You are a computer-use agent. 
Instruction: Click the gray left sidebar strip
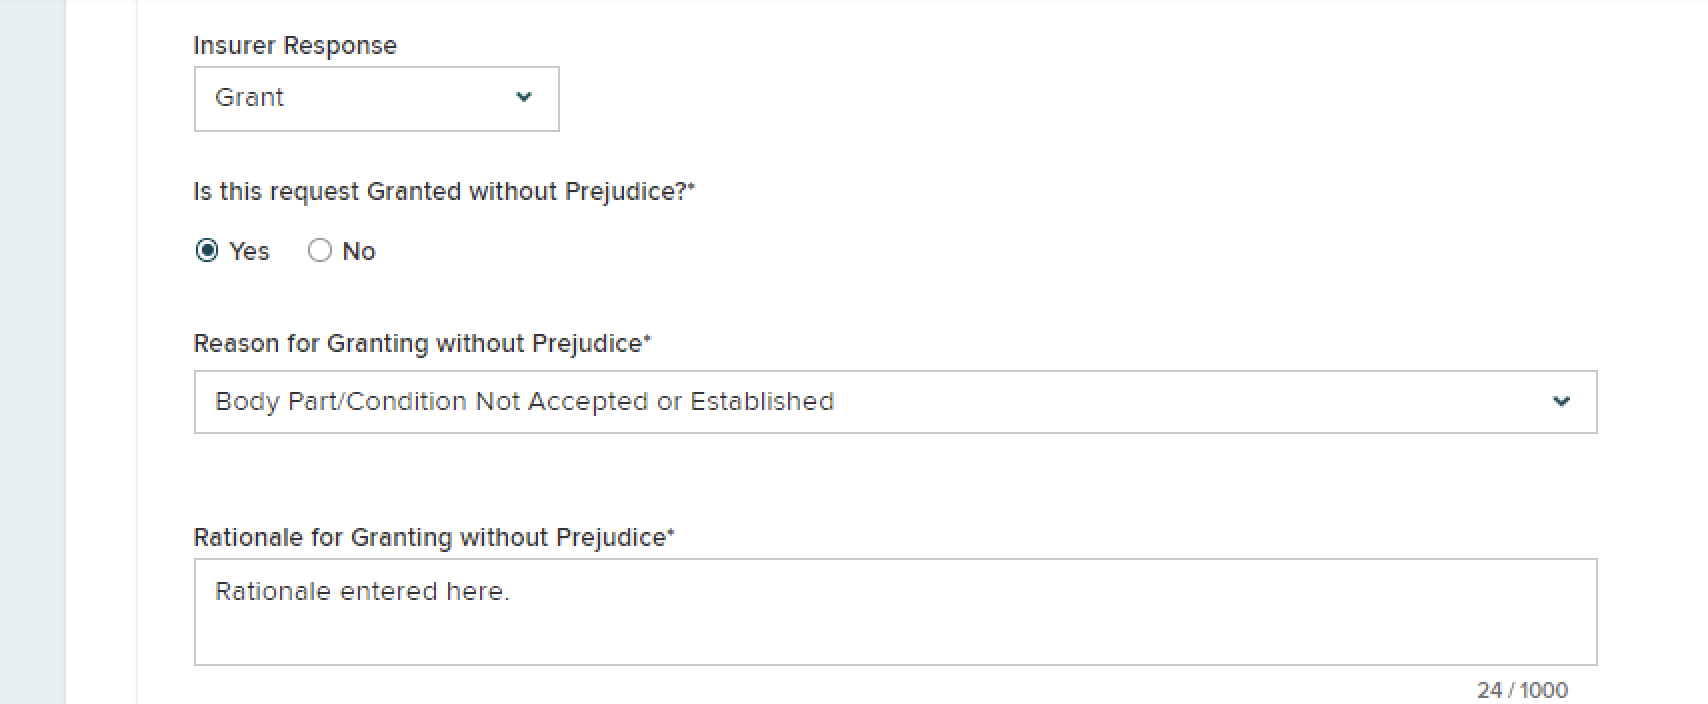(32, 352)
